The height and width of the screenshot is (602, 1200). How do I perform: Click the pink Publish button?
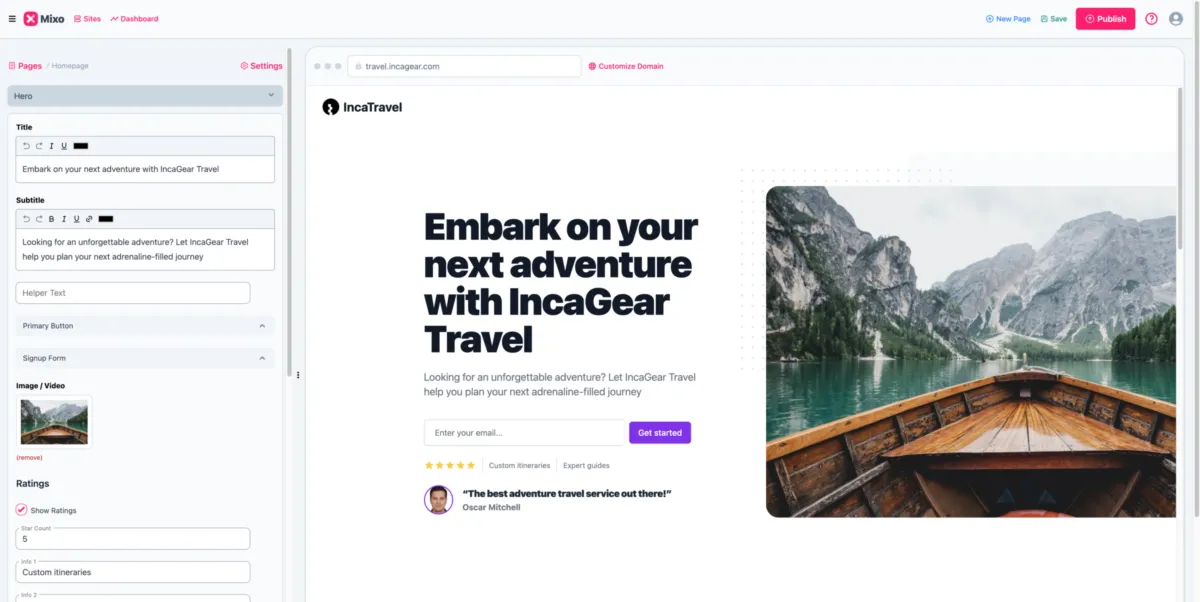(1105, 19)
